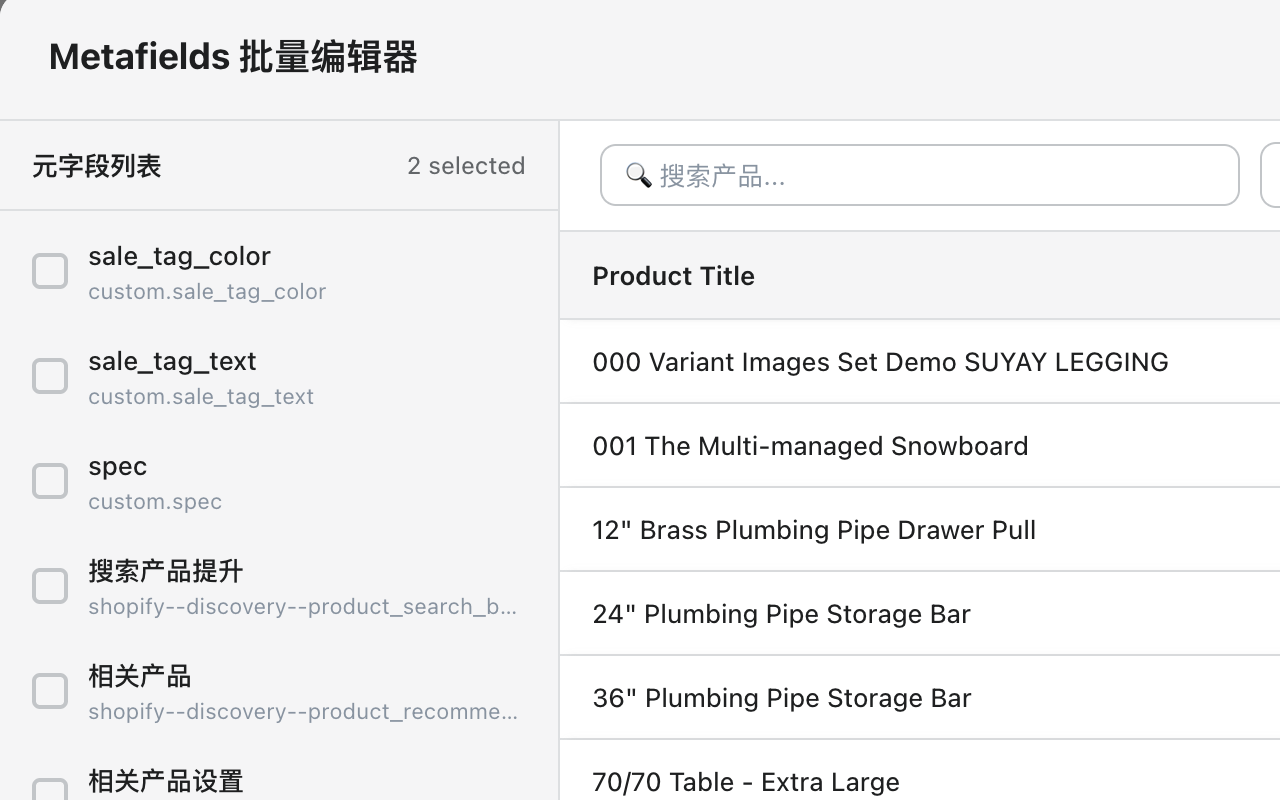Select the 36" Plumbing Pipe Storage Bar product

(781, 698)
